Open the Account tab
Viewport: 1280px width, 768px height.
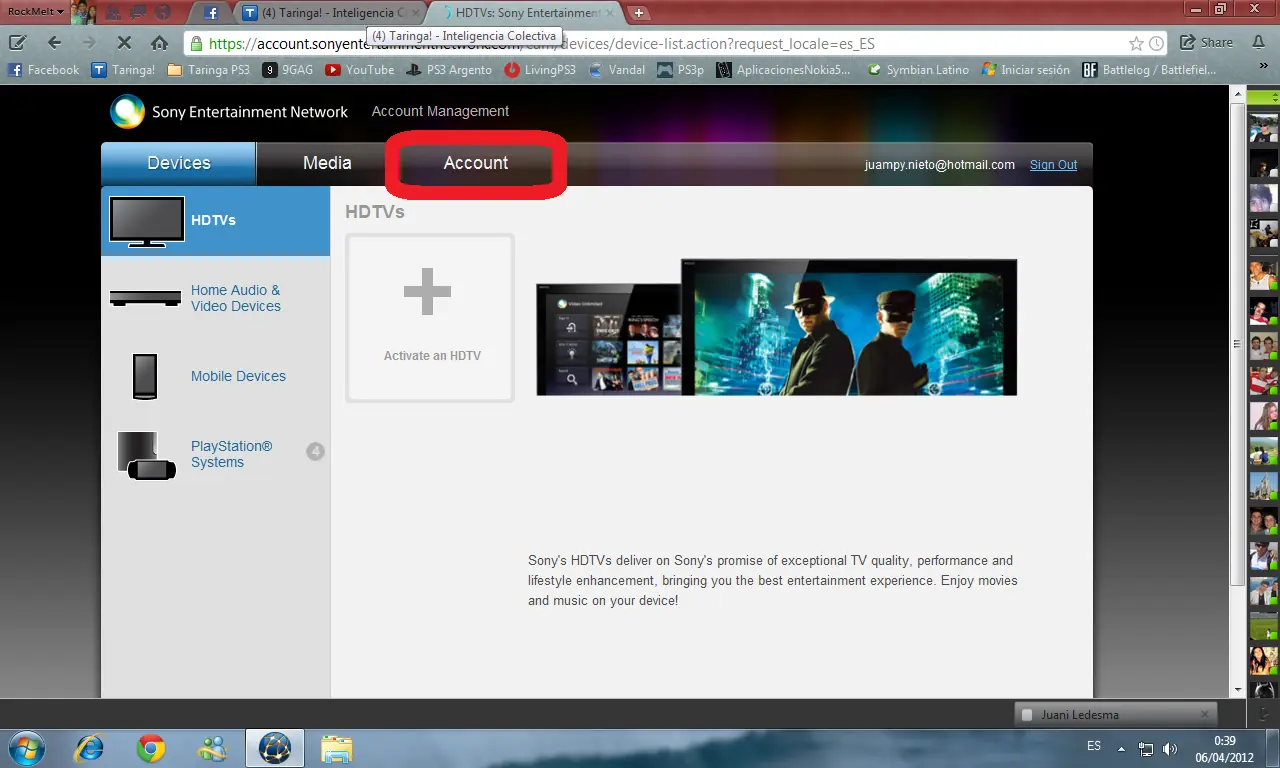click(x=476, y=163)
